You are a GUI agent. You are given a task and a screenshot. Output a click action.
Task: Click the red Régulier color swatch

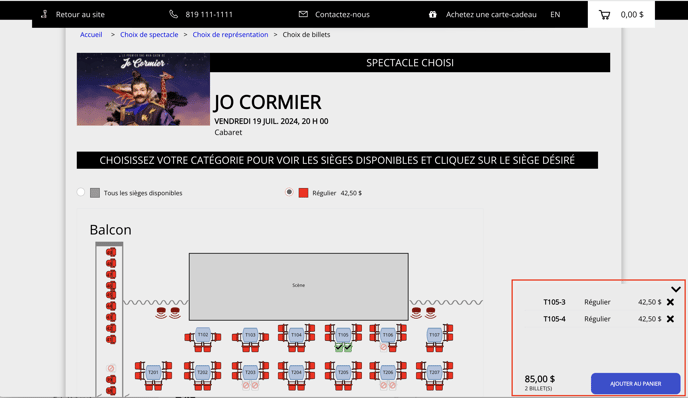[x=303, y=193]
